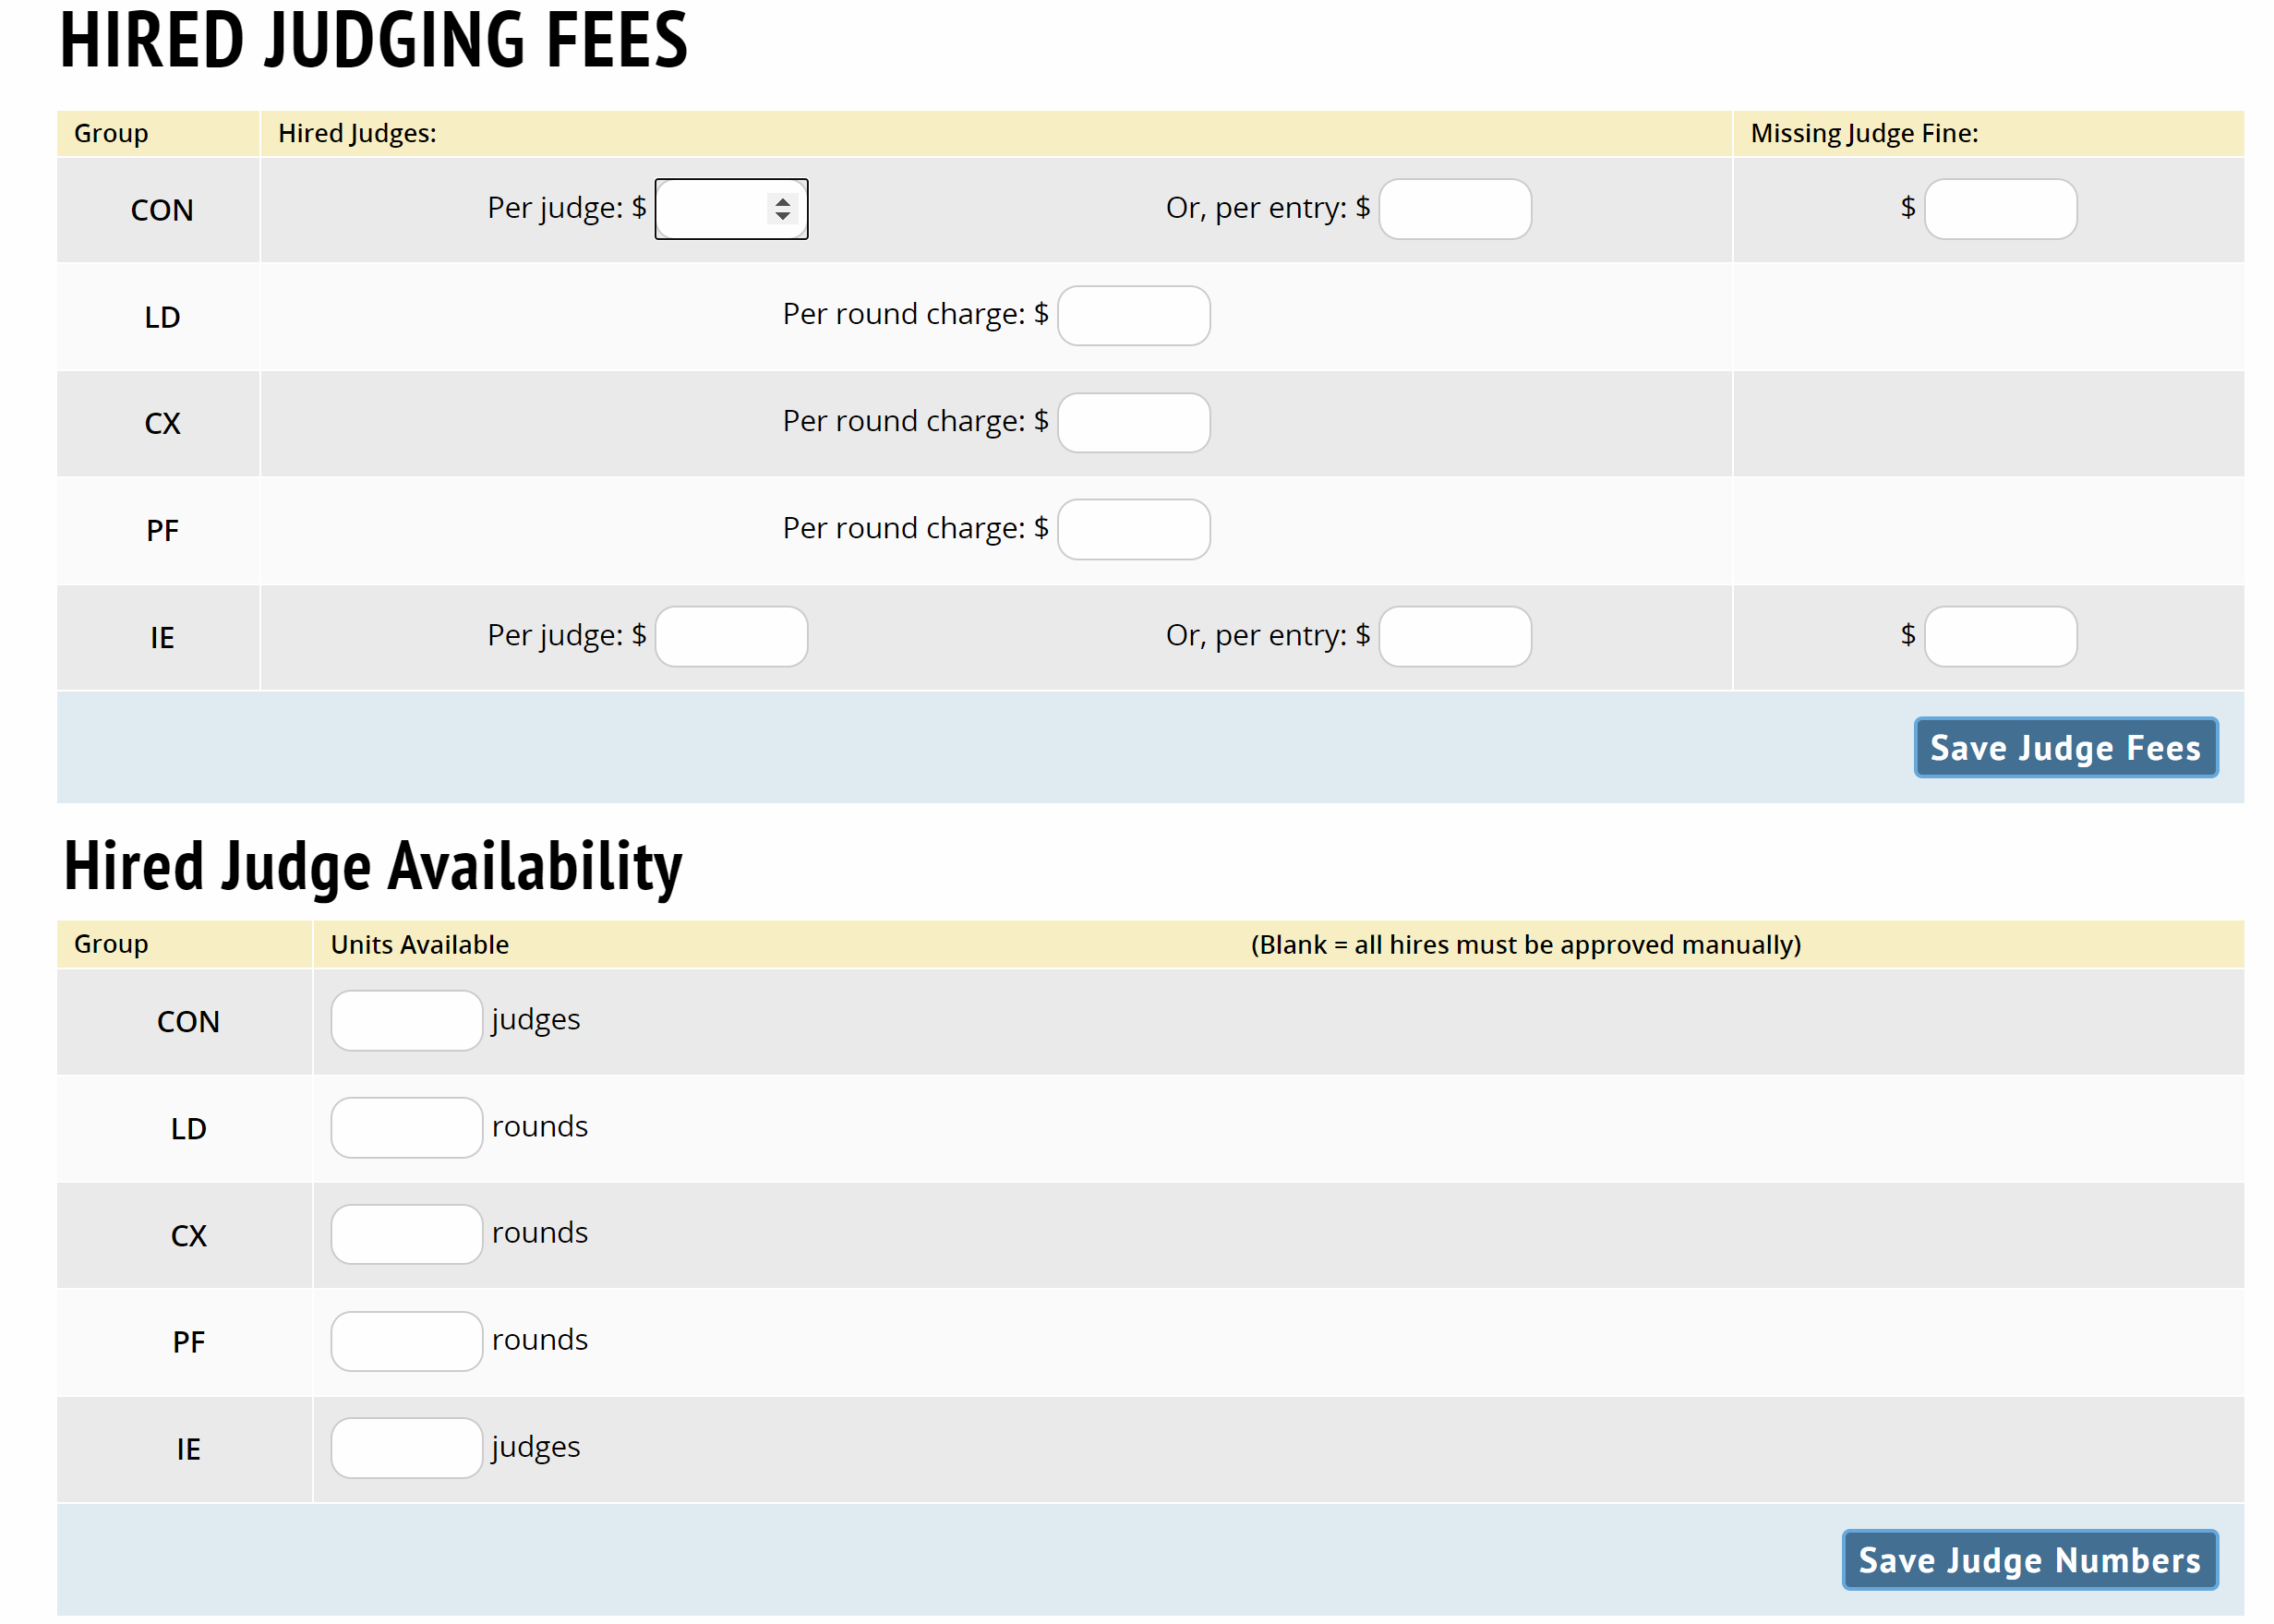
Task: Focus the IE per entry fee input
Action: pyautogui.click(x=1454, y=636)
